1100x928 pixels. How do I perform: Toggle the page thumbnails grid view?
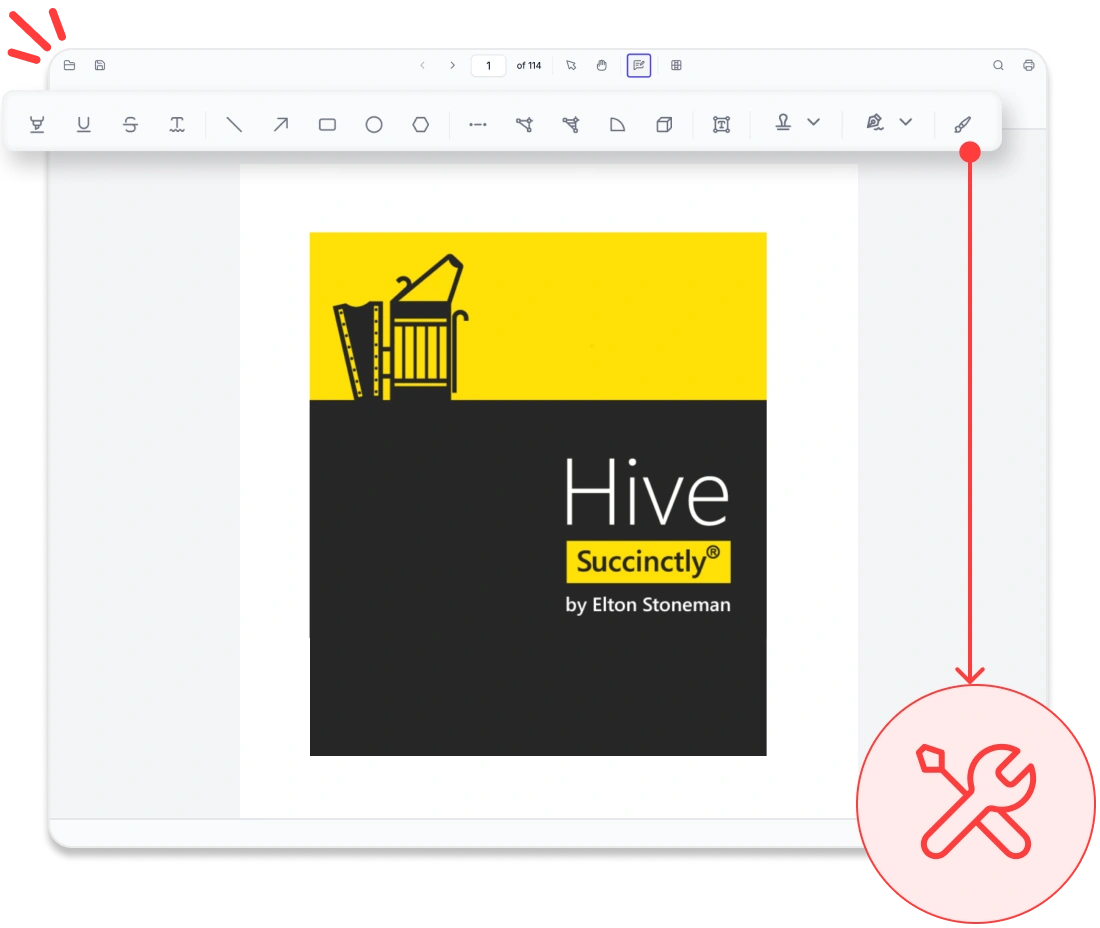pyautogui.click(x=676, y=65)
